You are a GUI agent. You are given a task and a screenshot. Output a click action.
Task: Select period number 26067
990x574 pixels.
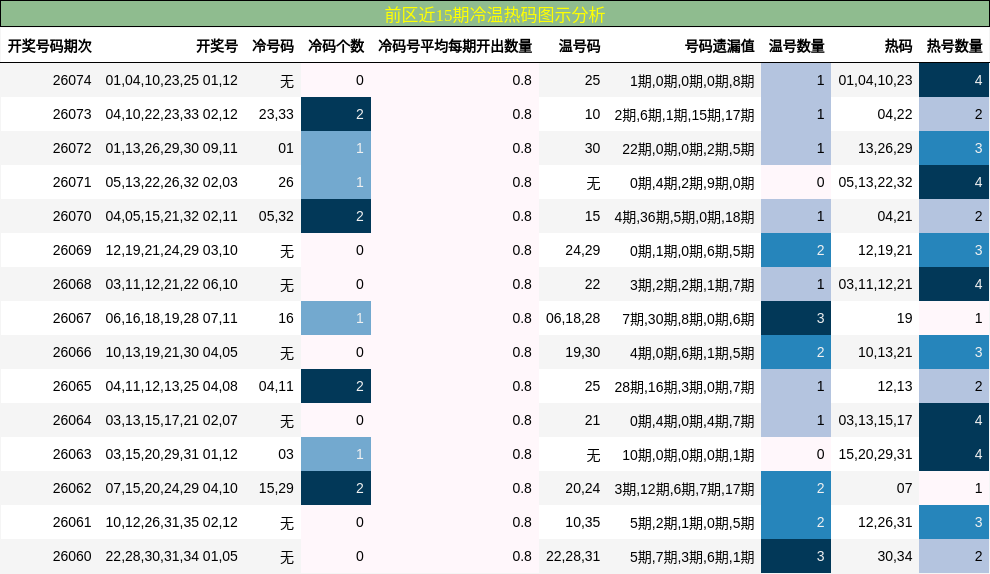point(72,318)
